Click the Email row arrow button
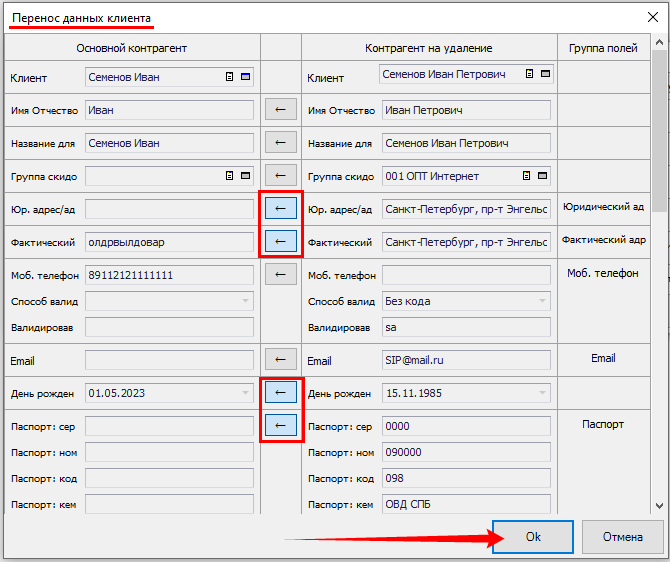Viewport: 670px width, 562px height. click(x=280, y=360)
